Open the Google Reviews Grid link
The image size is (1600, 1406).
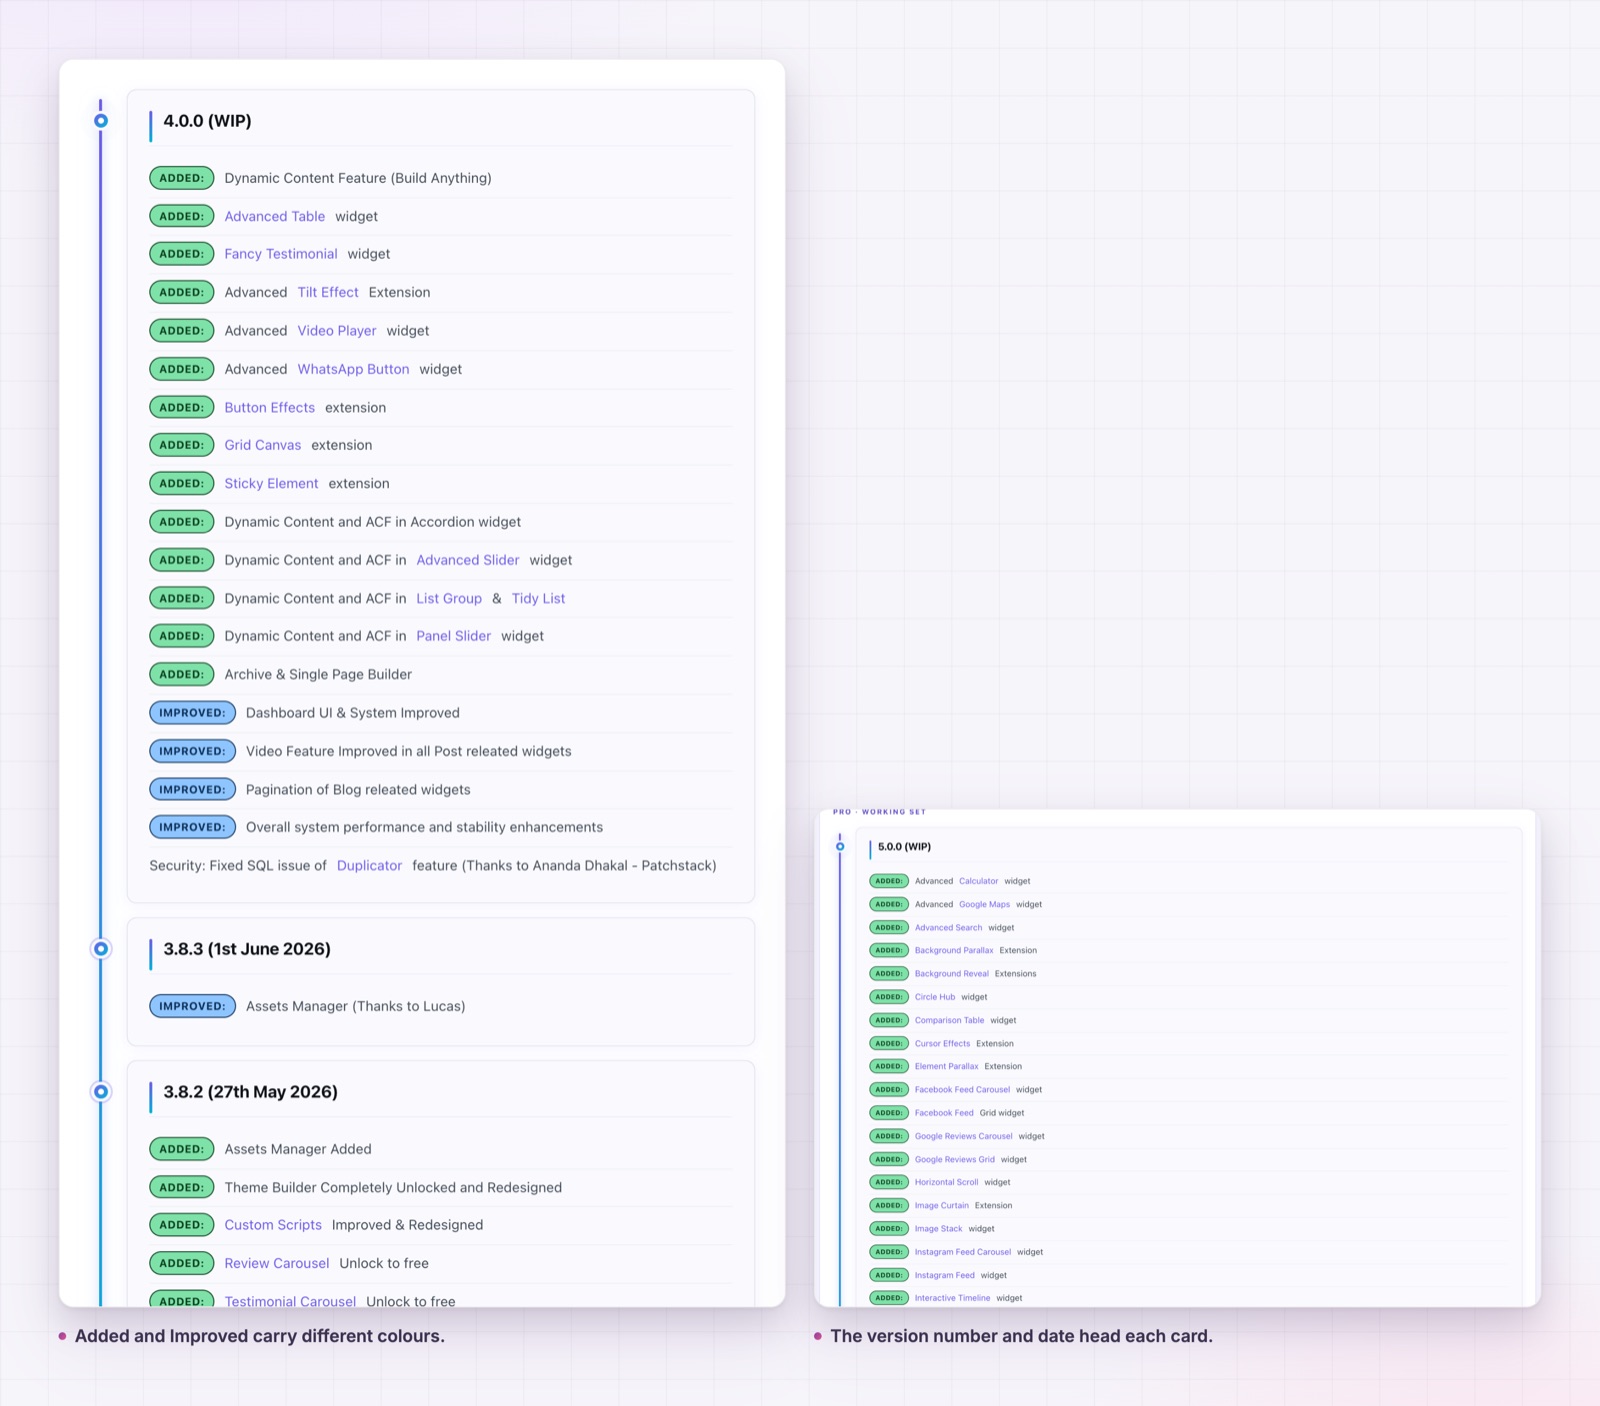[x=955, y=1160]
